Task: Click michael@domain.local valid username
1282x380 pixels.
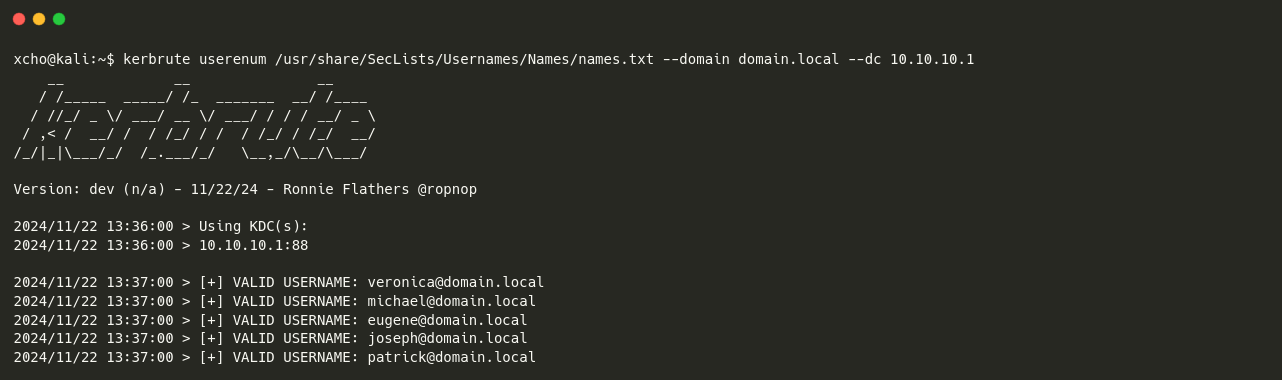Action: [x=452, y=301]
